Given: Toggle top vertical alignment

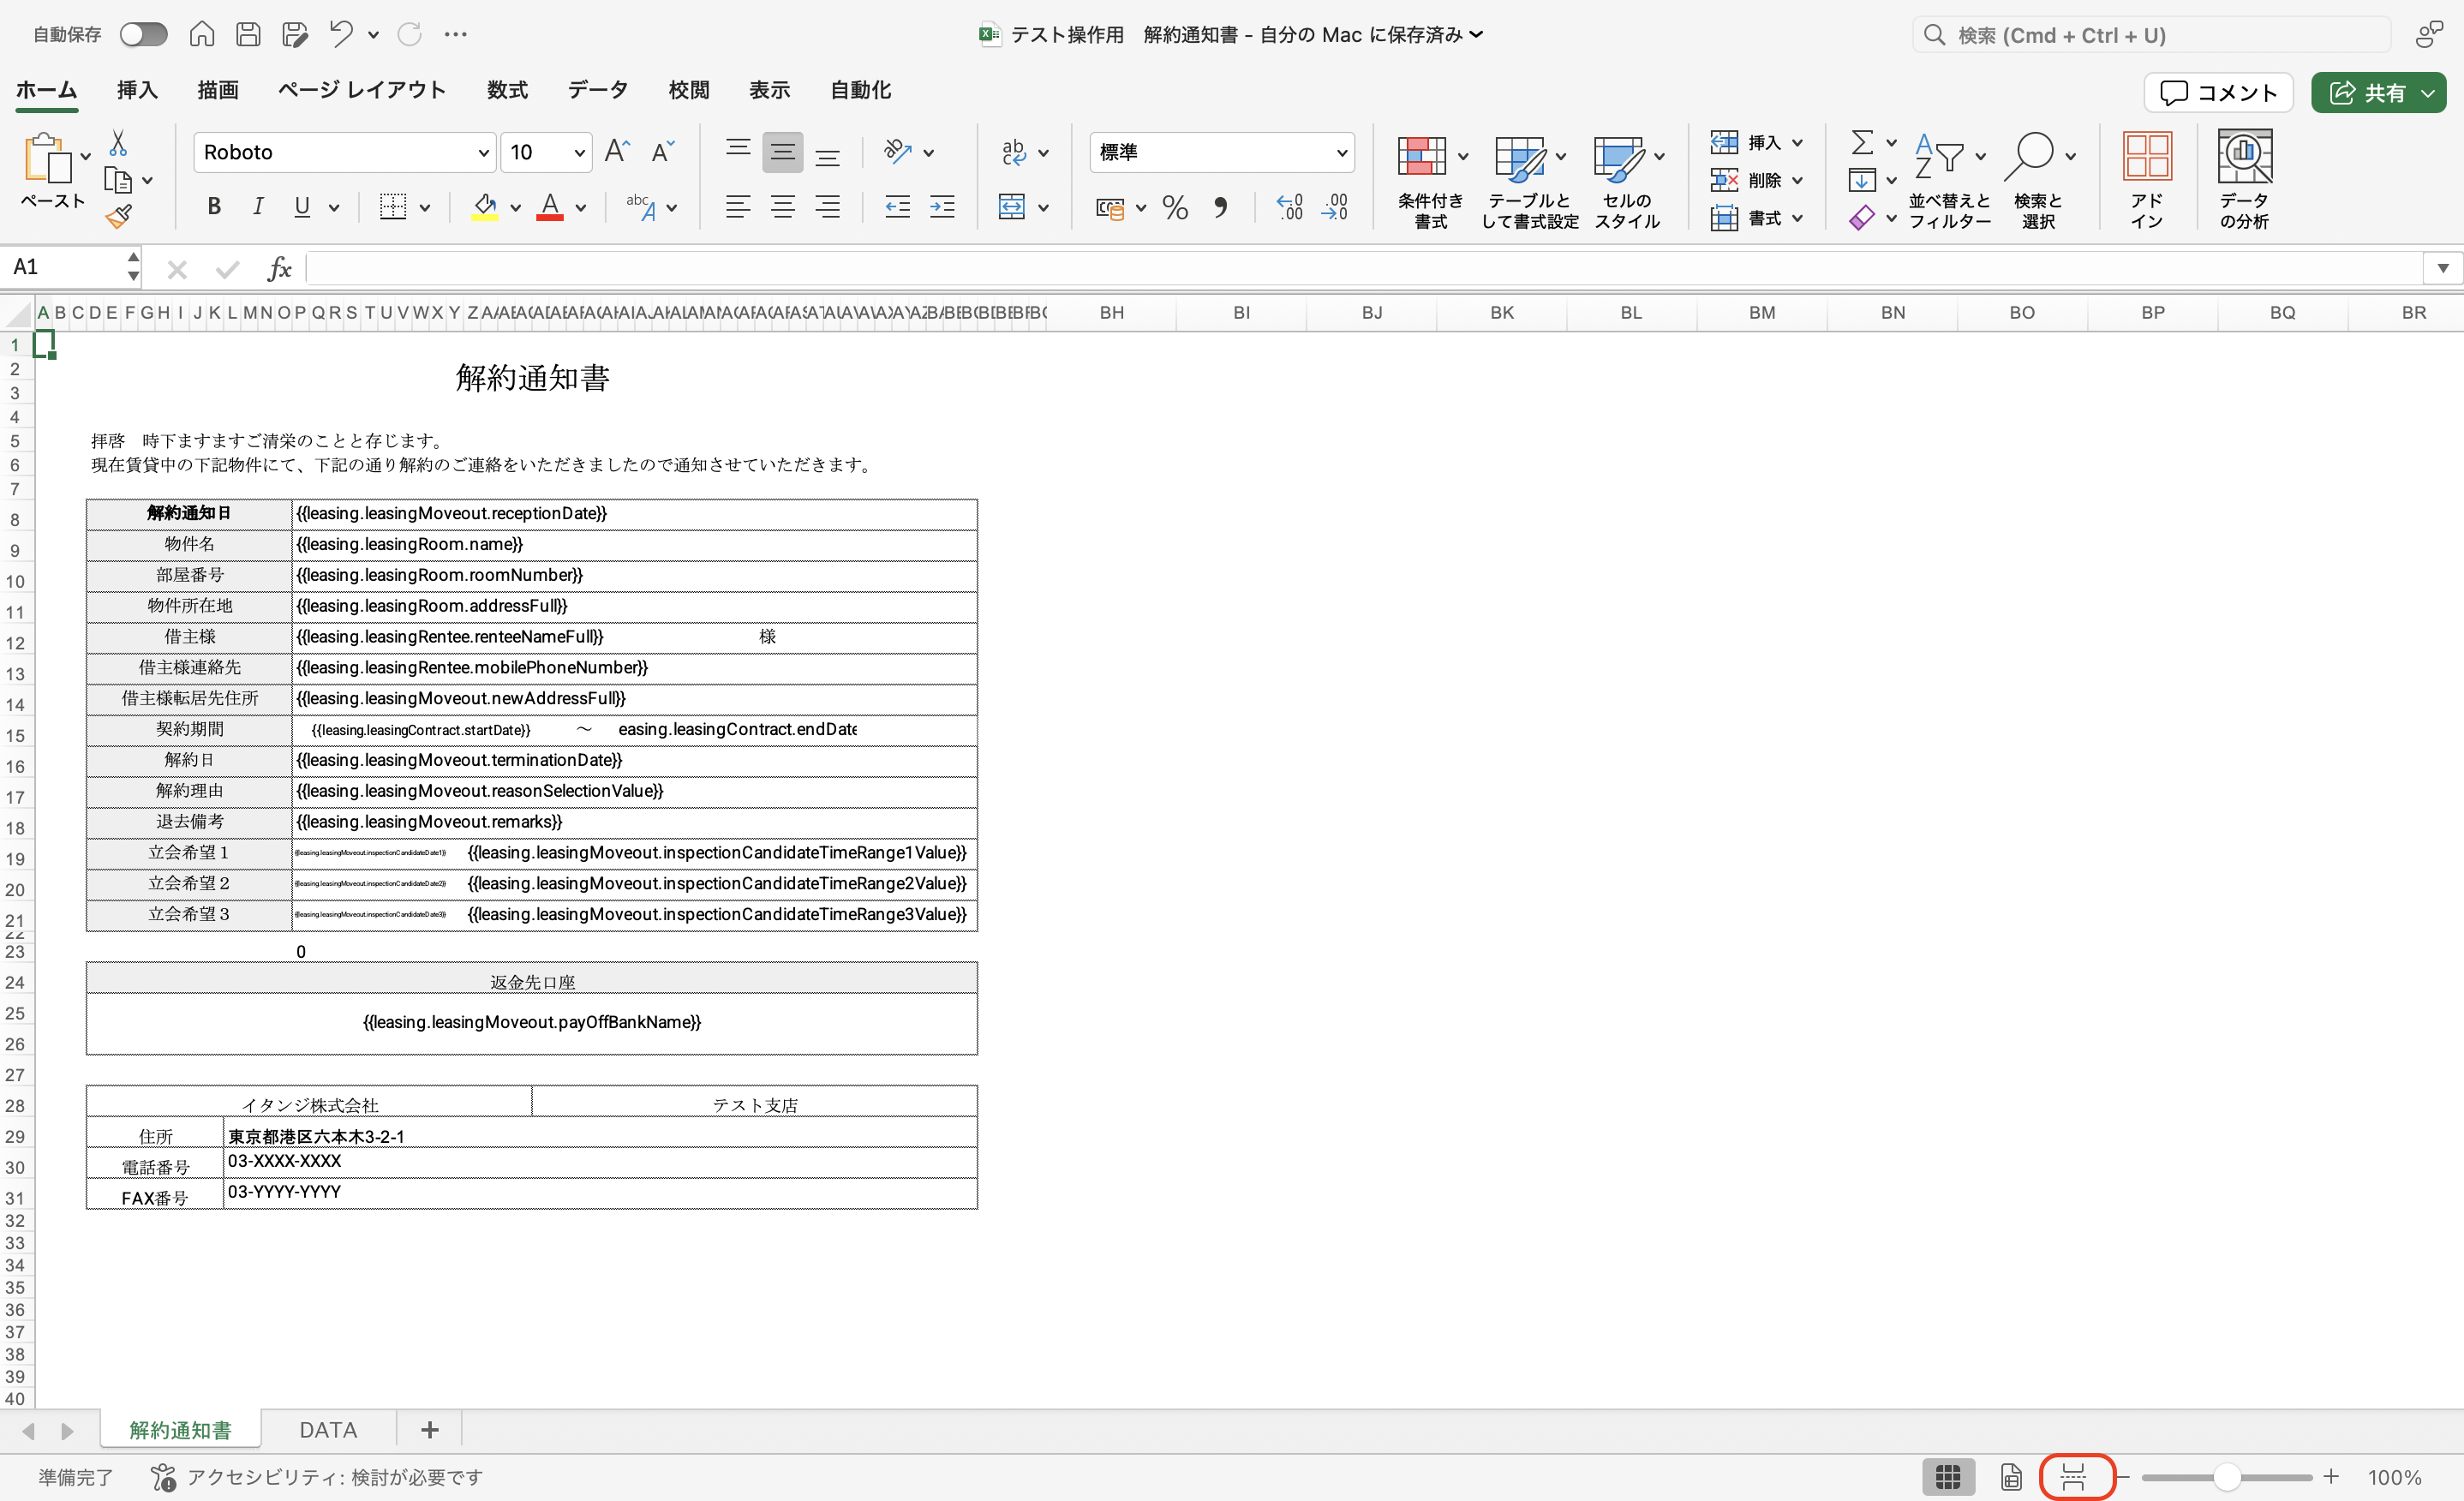Looking at the screenshot, I should (x=738, y=152).
